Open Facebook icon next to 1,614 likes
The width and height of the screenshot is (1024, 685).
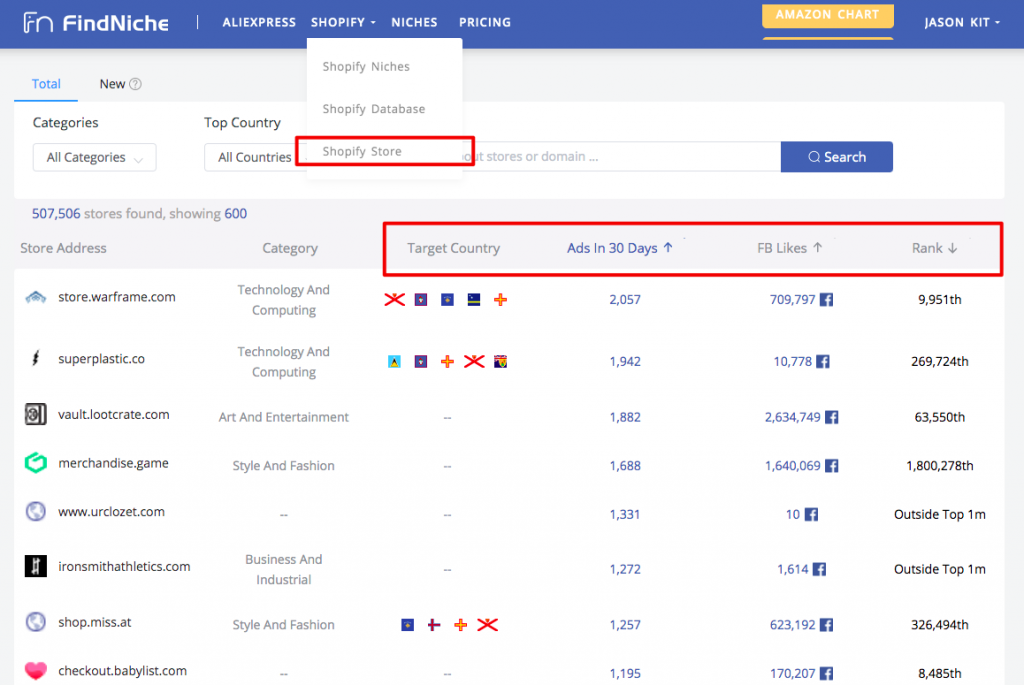pyautogui.click(x=819, y=569)
